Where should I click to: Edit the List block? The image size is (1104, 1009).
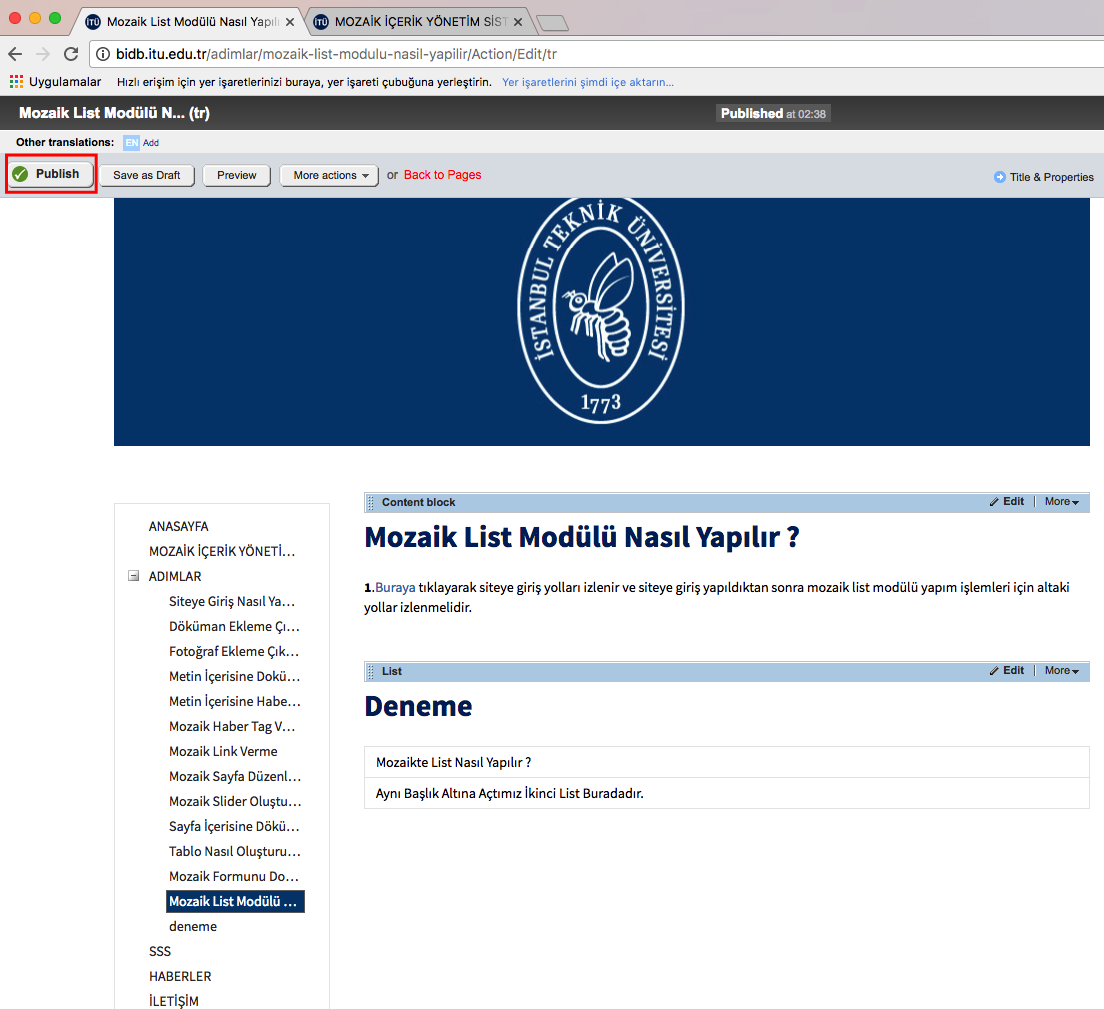coord(1007,670)
